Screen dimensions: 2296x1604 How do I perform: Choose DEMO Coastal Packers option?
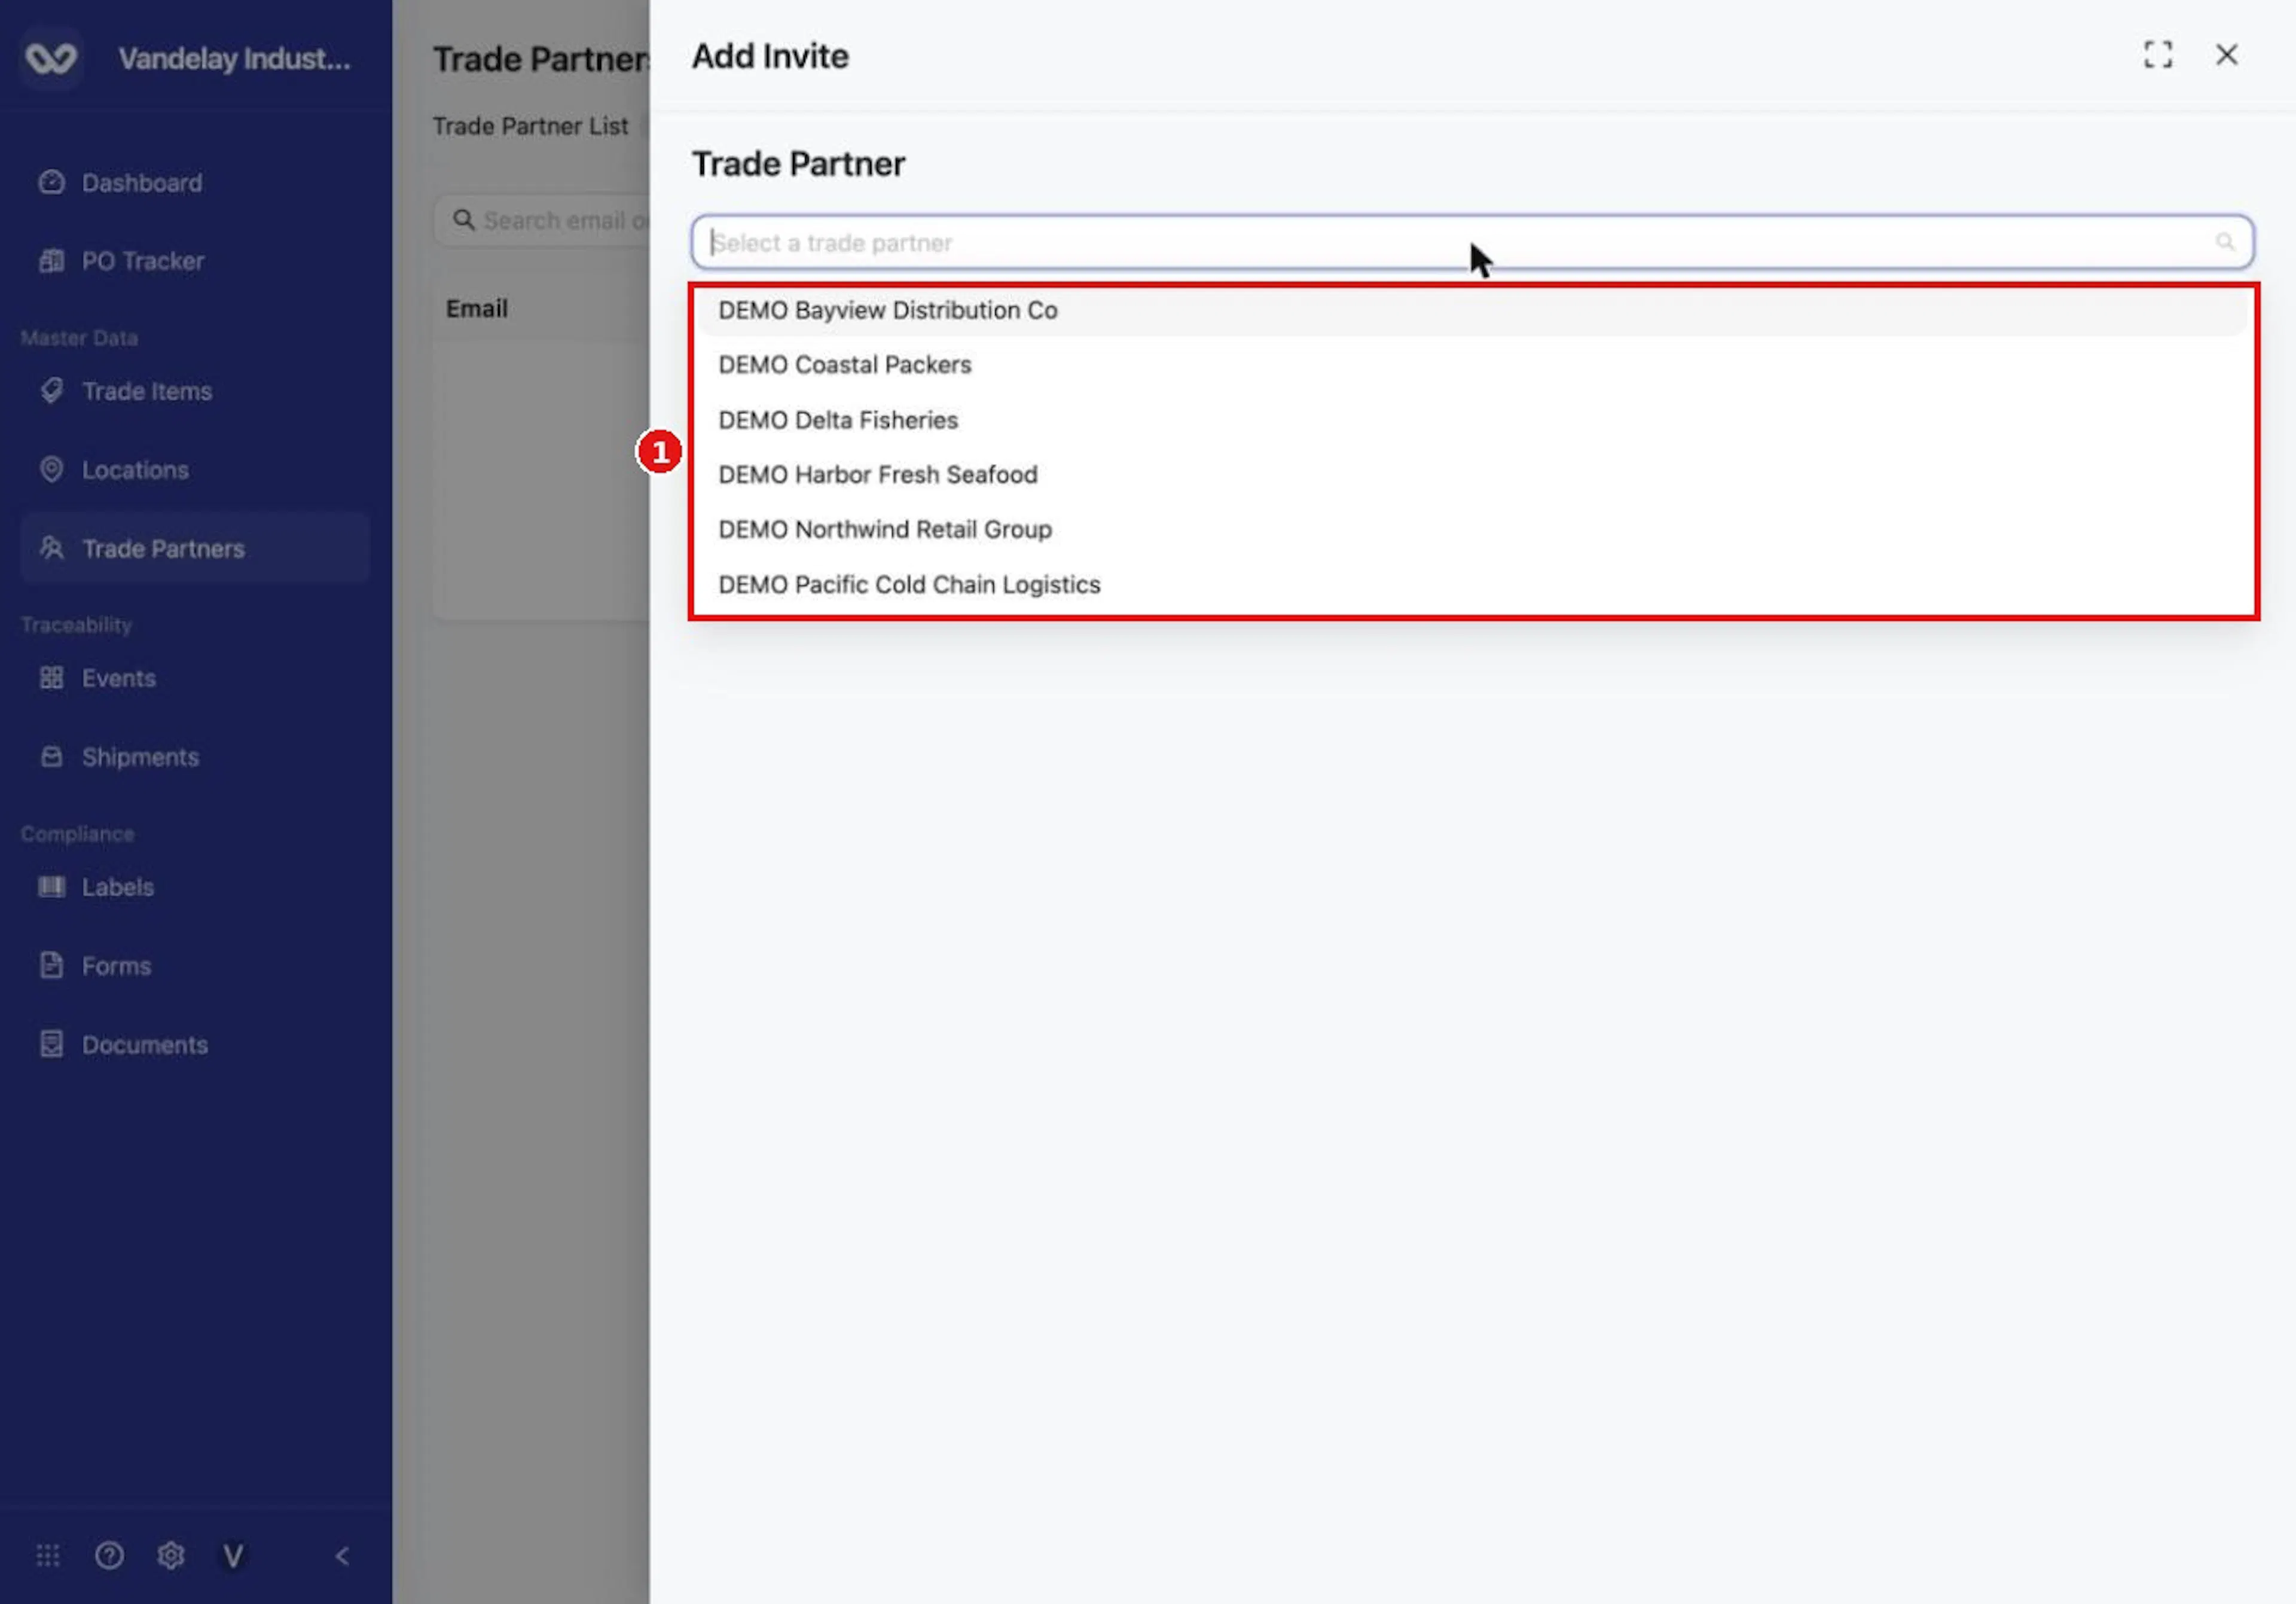(x=1472, y=365)
